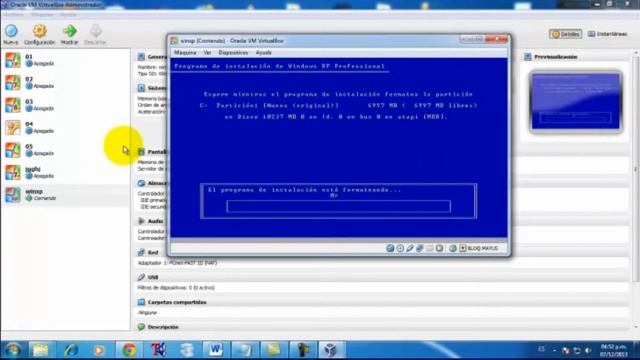Click the volume icon in system tray

pos(588,350)
